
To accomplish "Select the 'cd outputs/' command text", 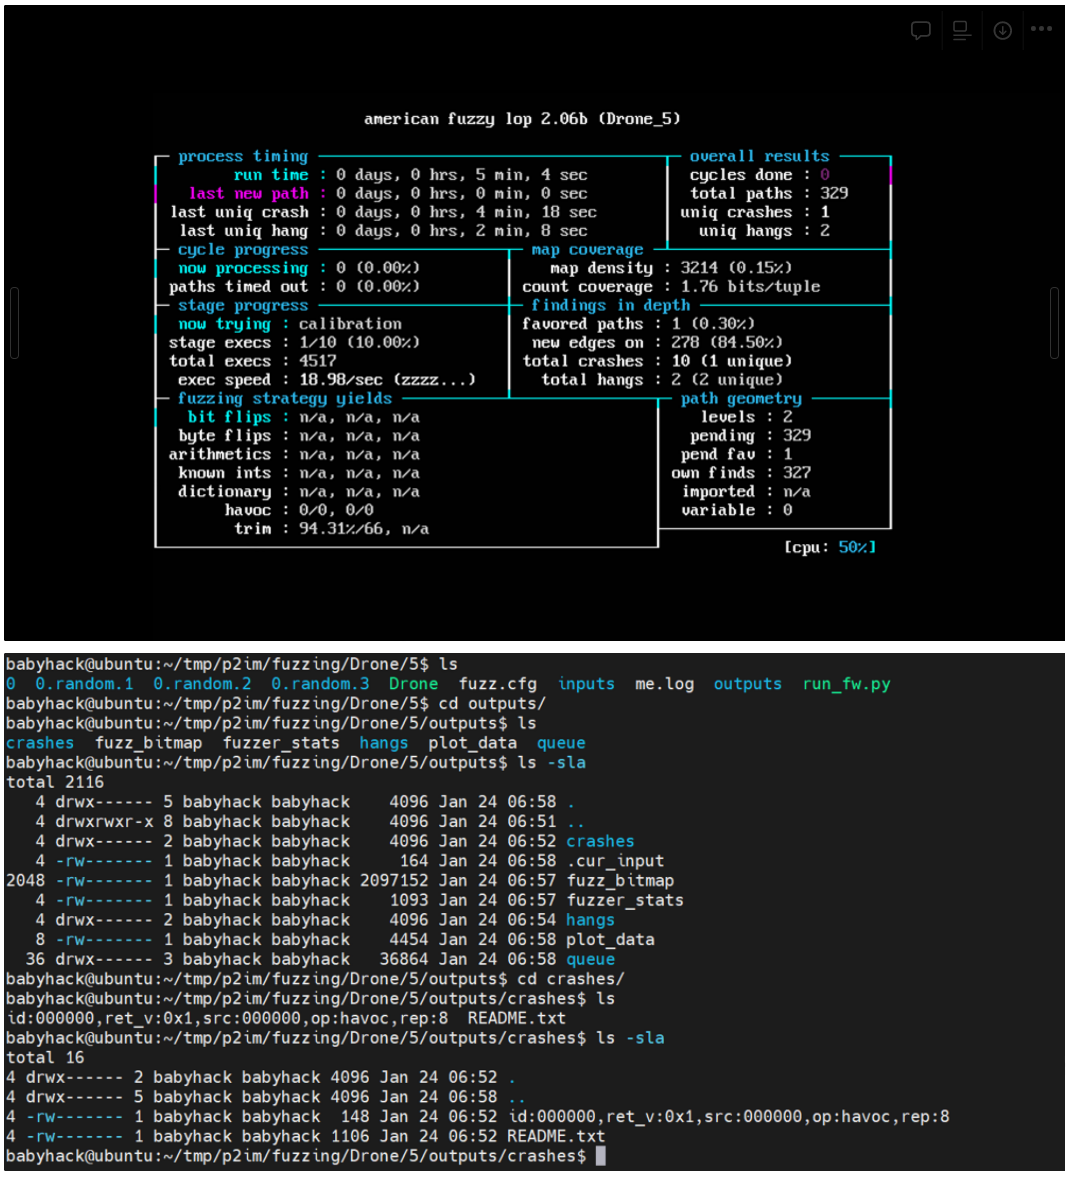I will pos(492,704).
